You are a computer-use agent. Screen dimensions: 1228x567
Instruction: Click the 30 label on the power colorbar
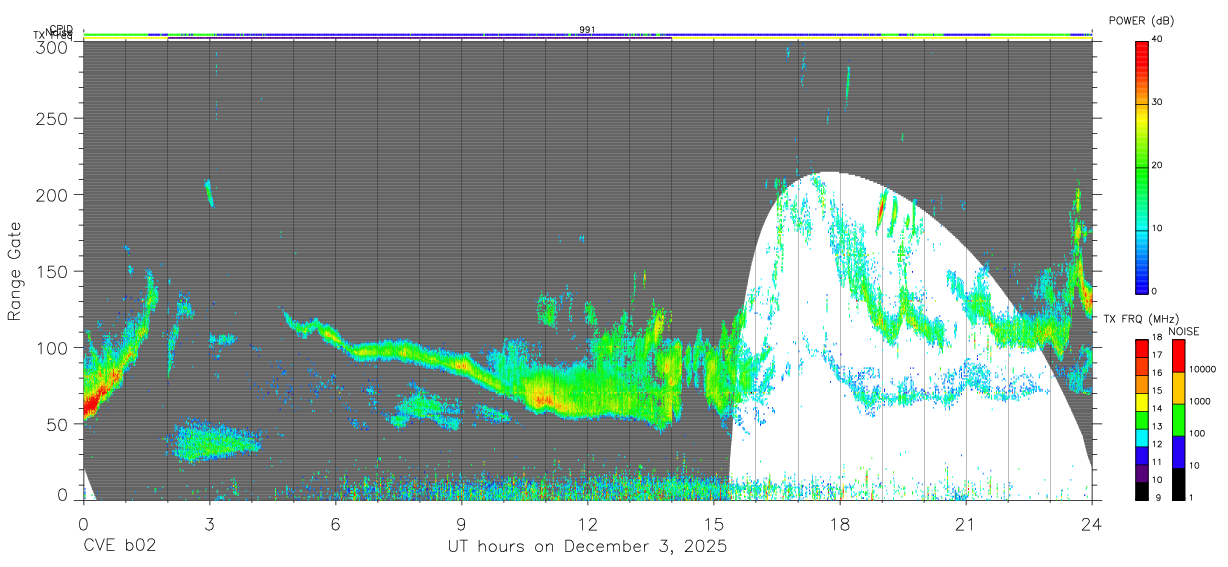(1158, 102)
